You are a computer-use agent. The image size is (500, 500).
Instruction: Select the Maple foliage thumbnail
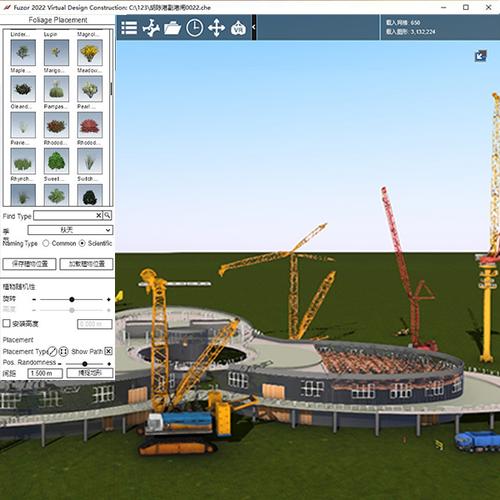pos(23,89)
